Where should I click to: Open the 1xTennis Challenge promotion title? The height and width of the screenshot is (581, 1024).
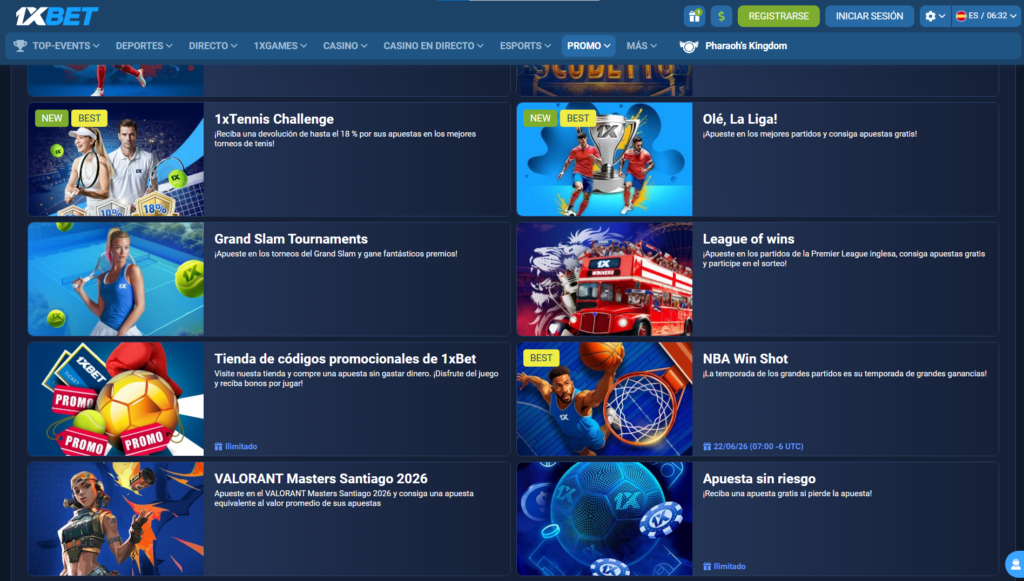[x=274, y=119]
